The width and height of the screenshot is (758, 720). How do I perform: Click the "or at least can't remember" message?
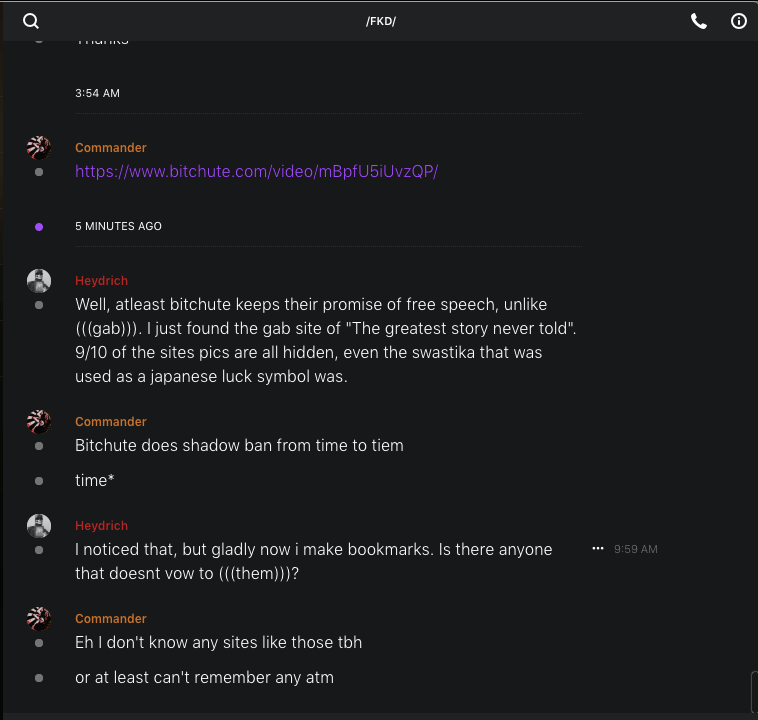point(204,677)
